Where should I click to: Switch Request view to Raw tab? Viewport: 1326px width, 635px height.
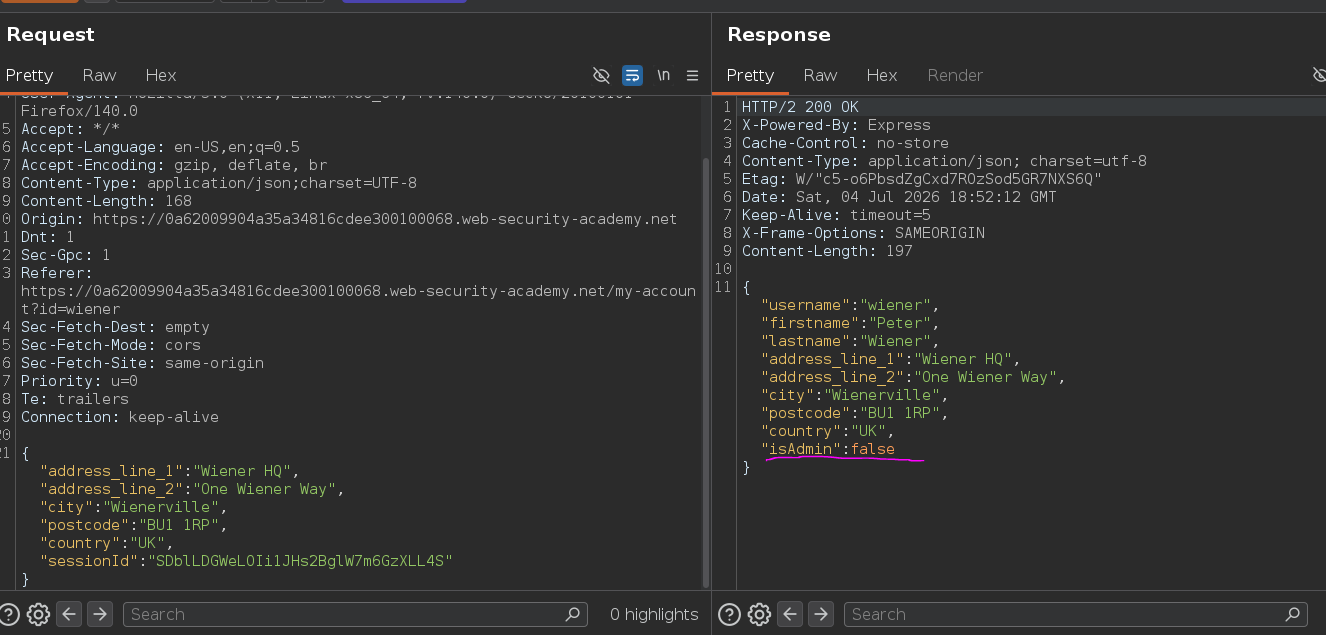coord(99,75)
